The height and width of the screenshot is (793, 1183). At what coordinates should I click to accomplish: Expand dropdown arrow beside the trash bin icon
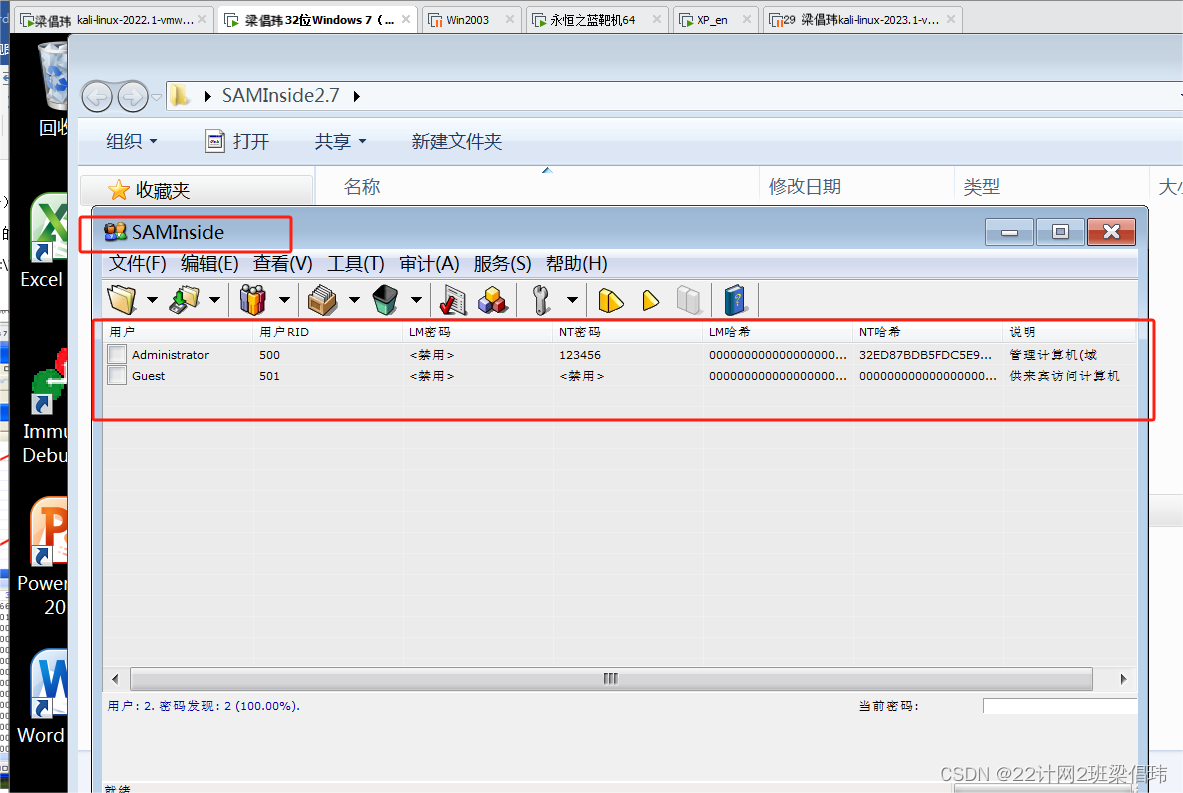point(416,300)
